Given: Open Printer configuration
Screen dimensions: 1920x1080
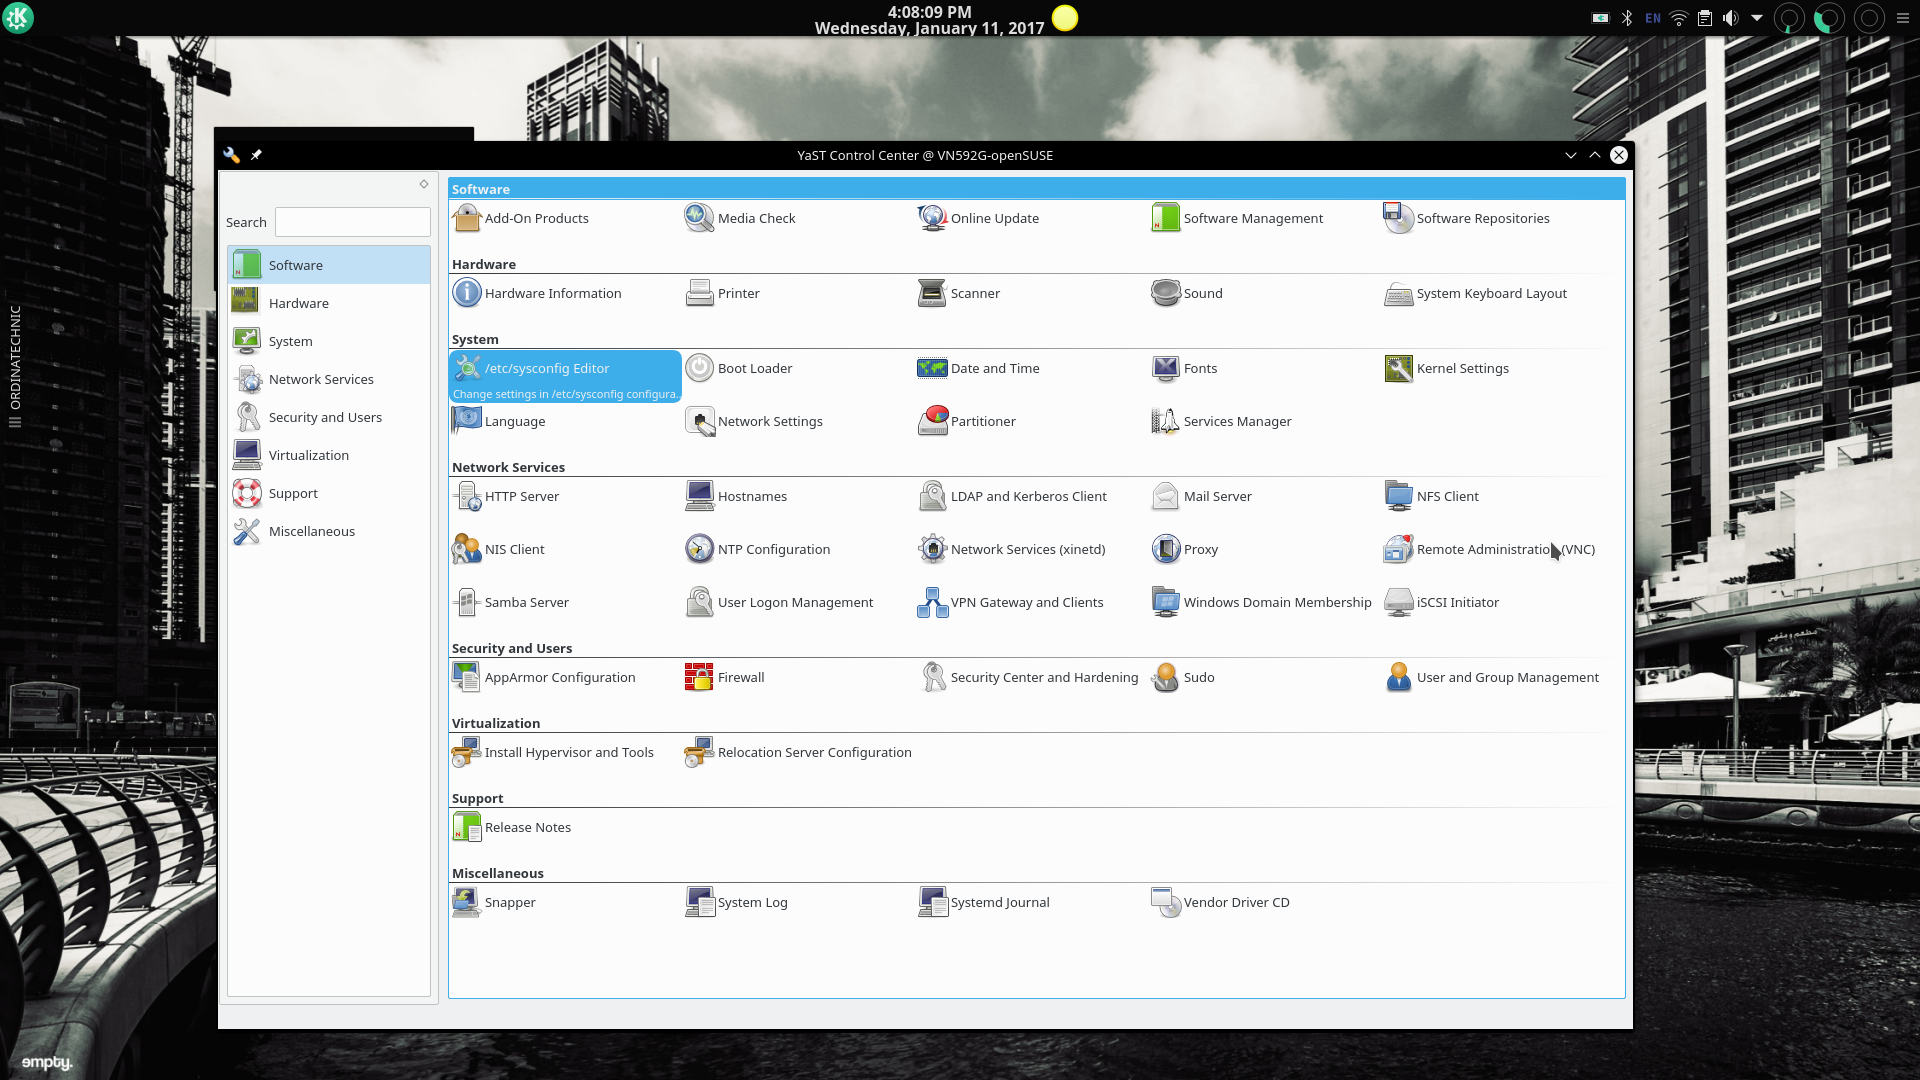Looking at the screenshot, I should pyautogui.click(x=723, y=293).
